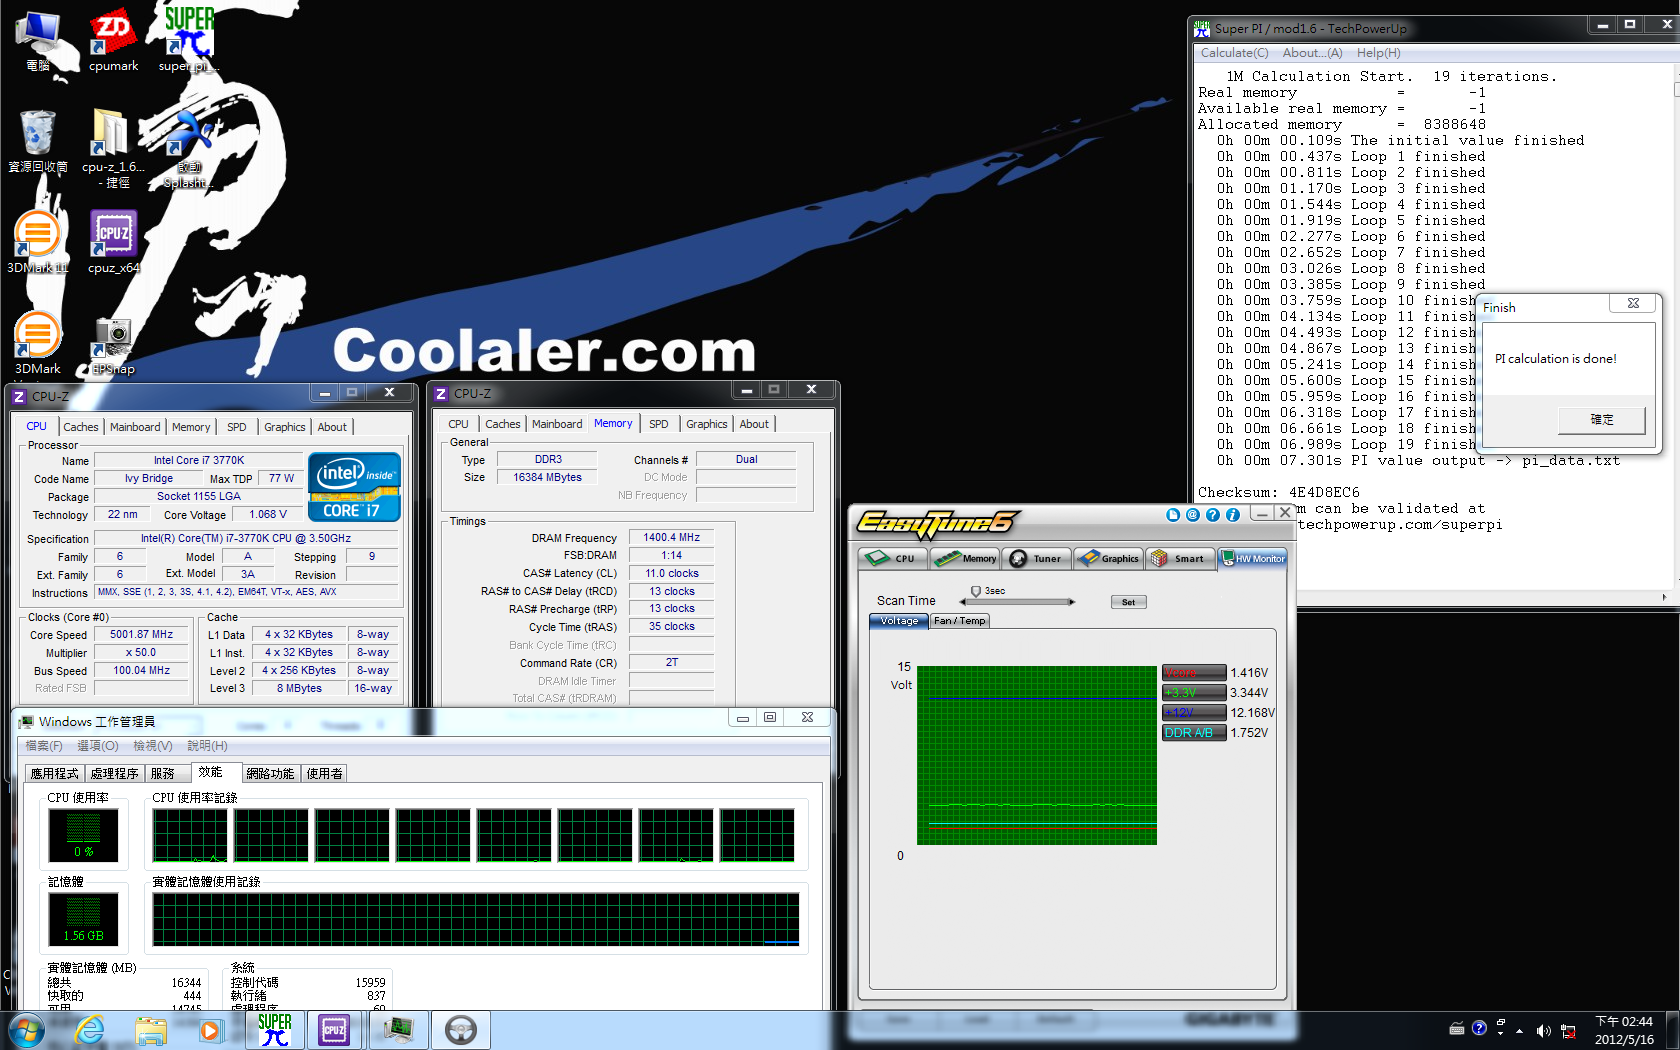Toggle the +12V voltage line
This screenshot has height=1050, width=1680.
coord(1193,713)
